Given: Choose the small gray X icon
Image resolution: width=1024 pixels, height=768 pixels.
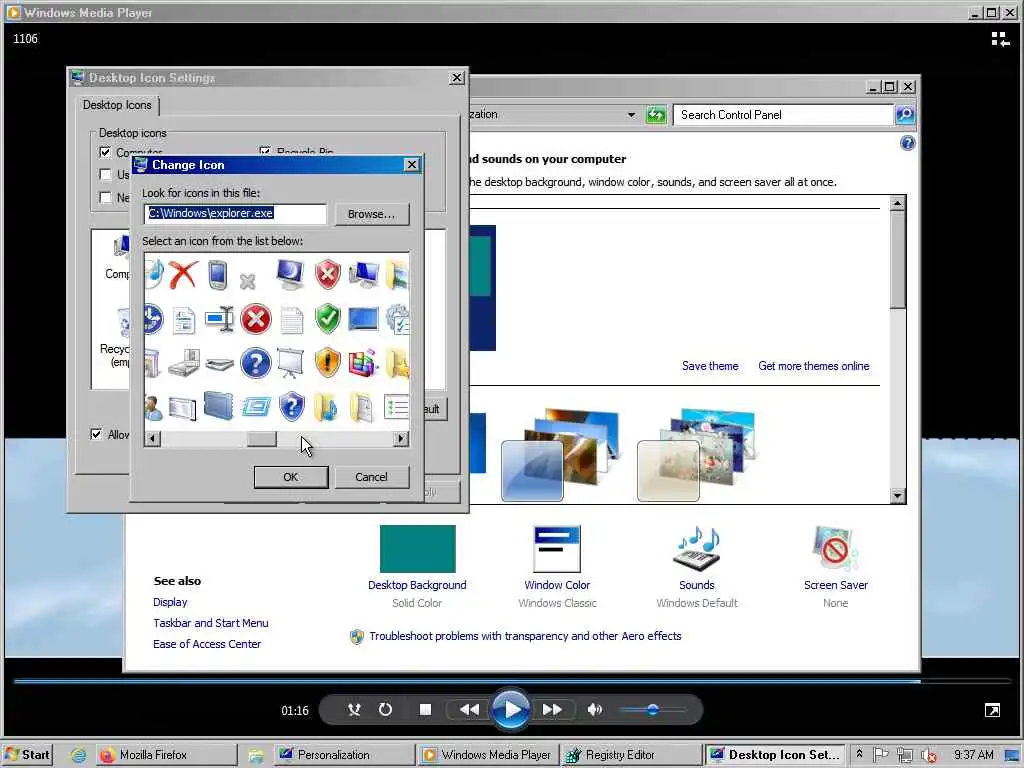Looking at the screenshot, I should pyautogui.click(x=248, y=281).
